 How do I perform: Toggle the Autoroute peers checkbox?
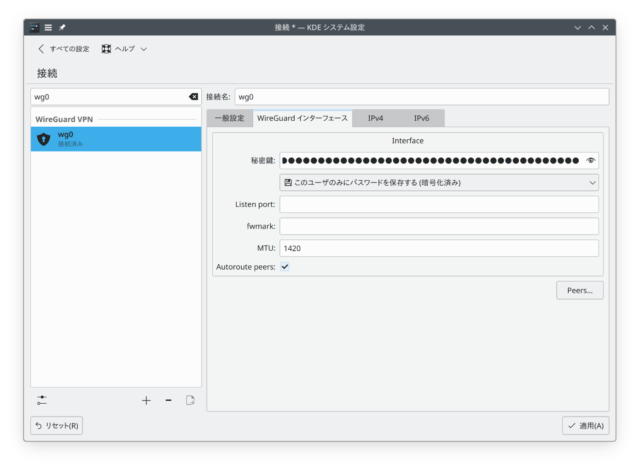(x=285, y=267)
